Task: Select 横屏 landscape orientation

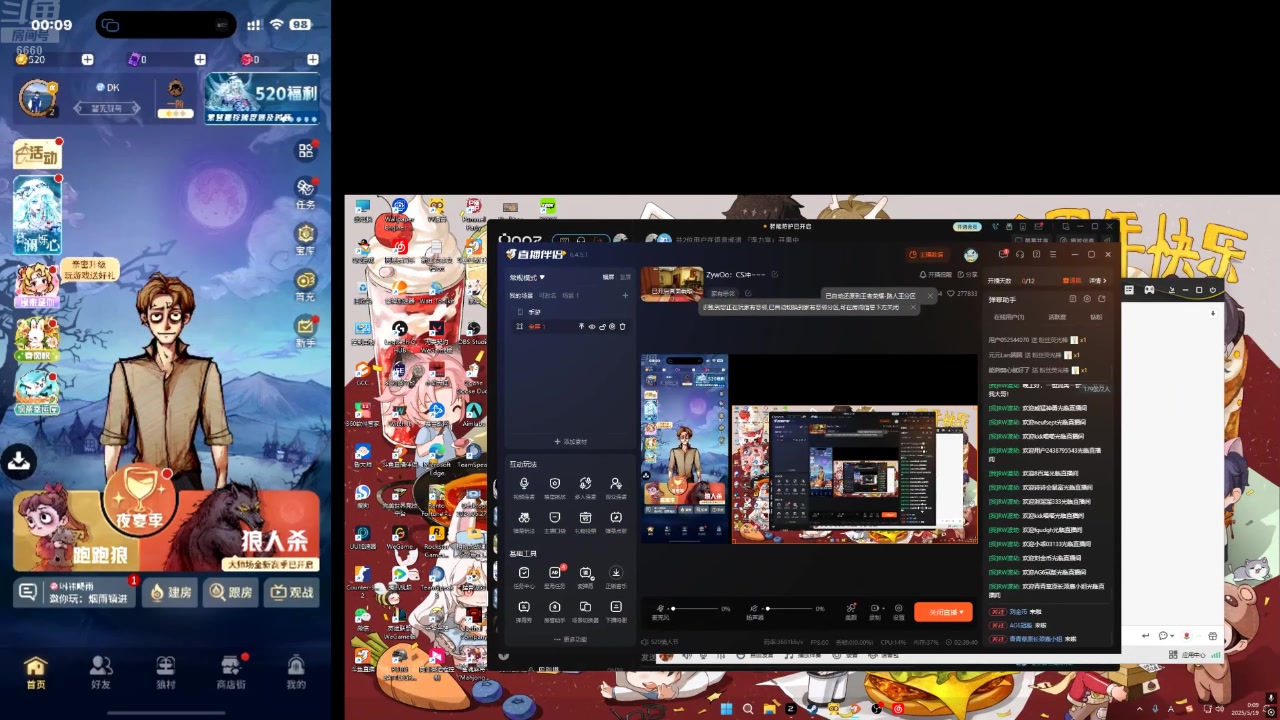Action: click(x=608, y=277)
